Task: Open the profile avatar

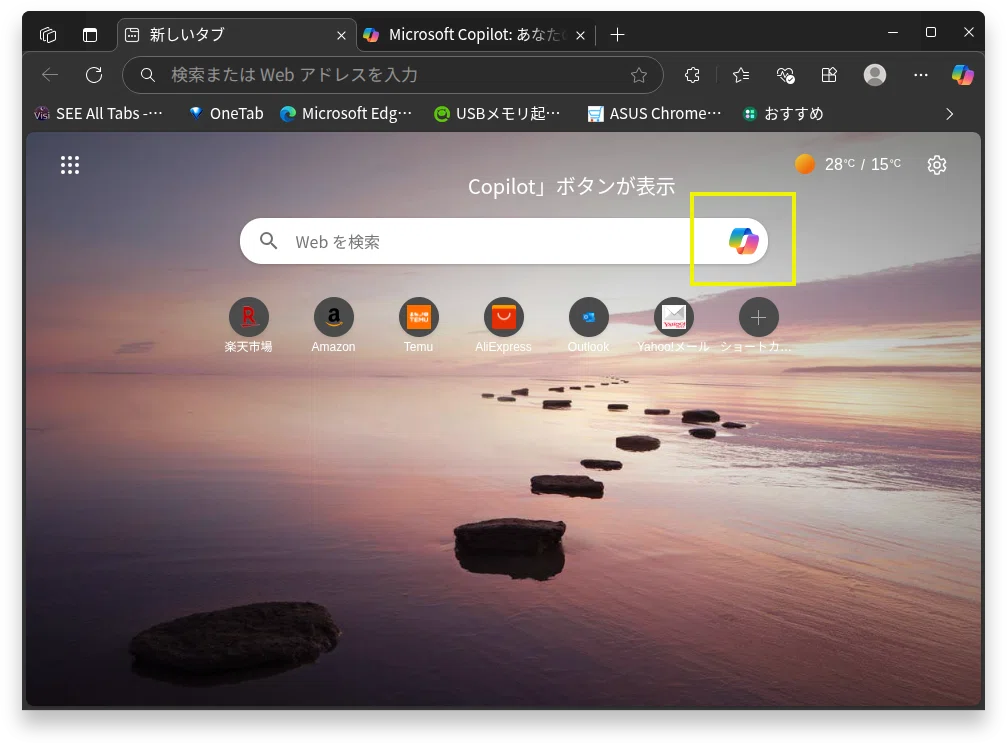Action: [875, 75]
